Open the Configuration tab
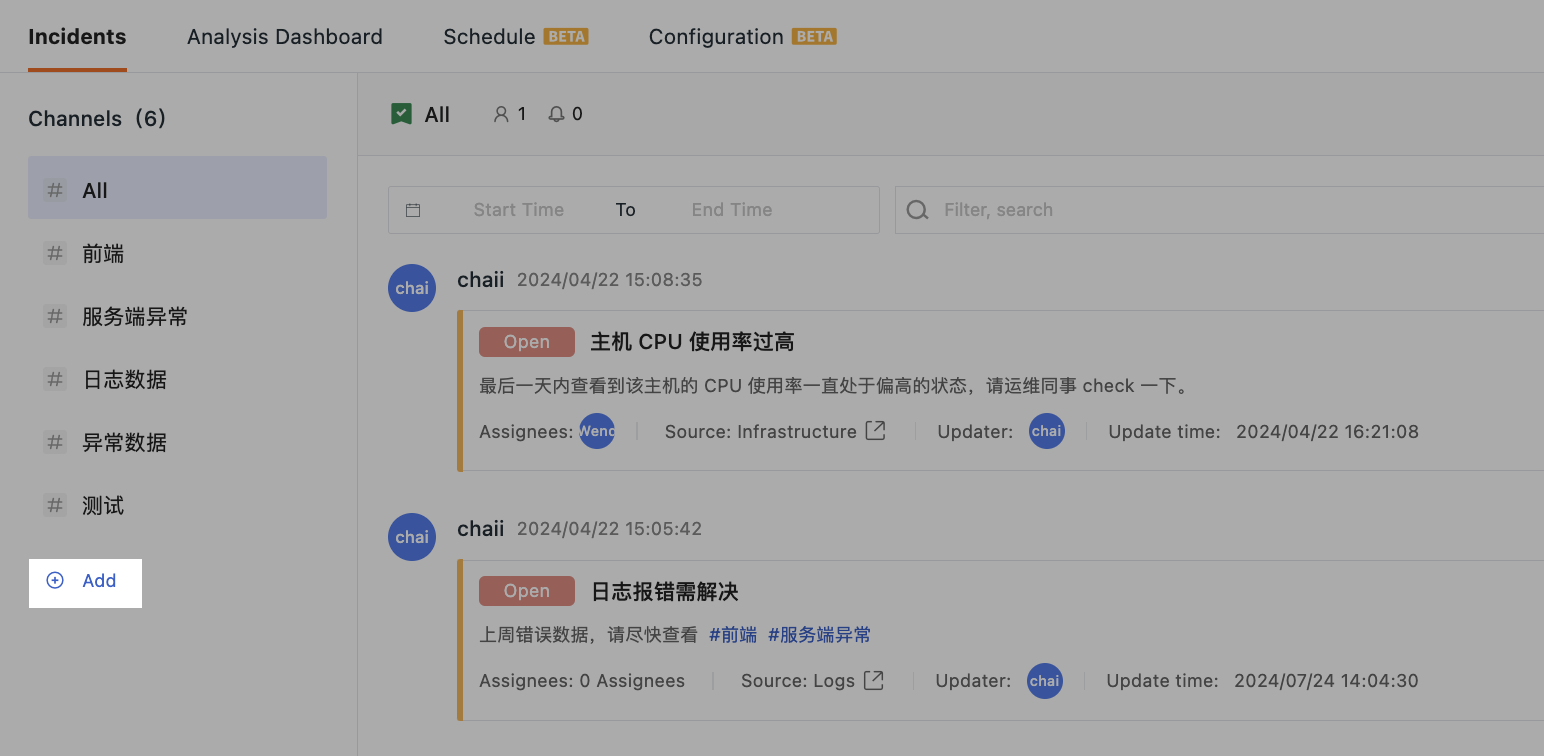Screen dimensions: 1544x756 [x=715, y=37]
